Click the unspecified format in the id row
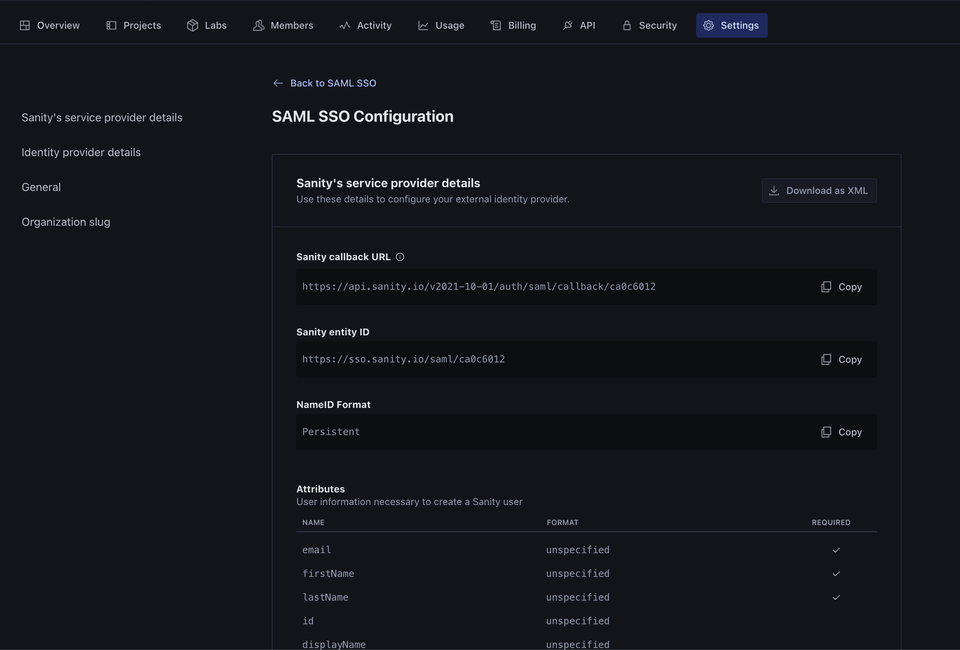The height and width of the screenshot is (650, 960). pos(577,621)
